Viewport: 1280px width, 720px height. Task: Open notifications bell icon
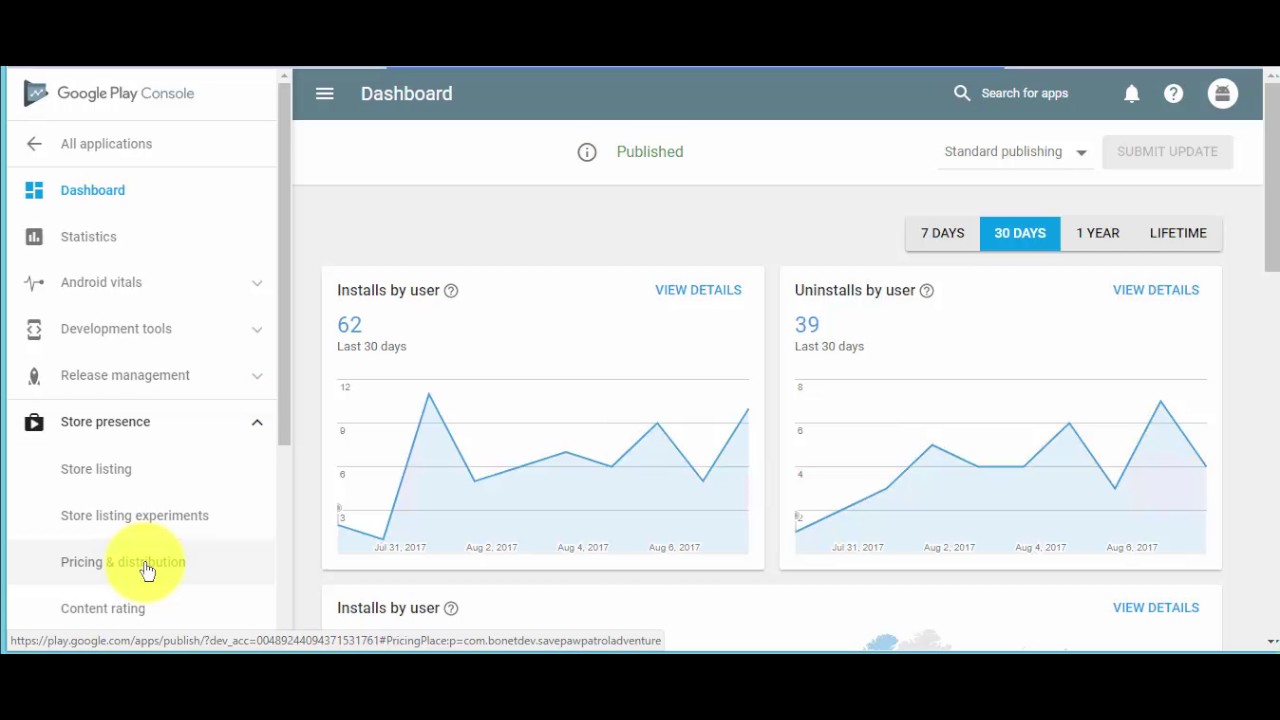click(1132, 93)
